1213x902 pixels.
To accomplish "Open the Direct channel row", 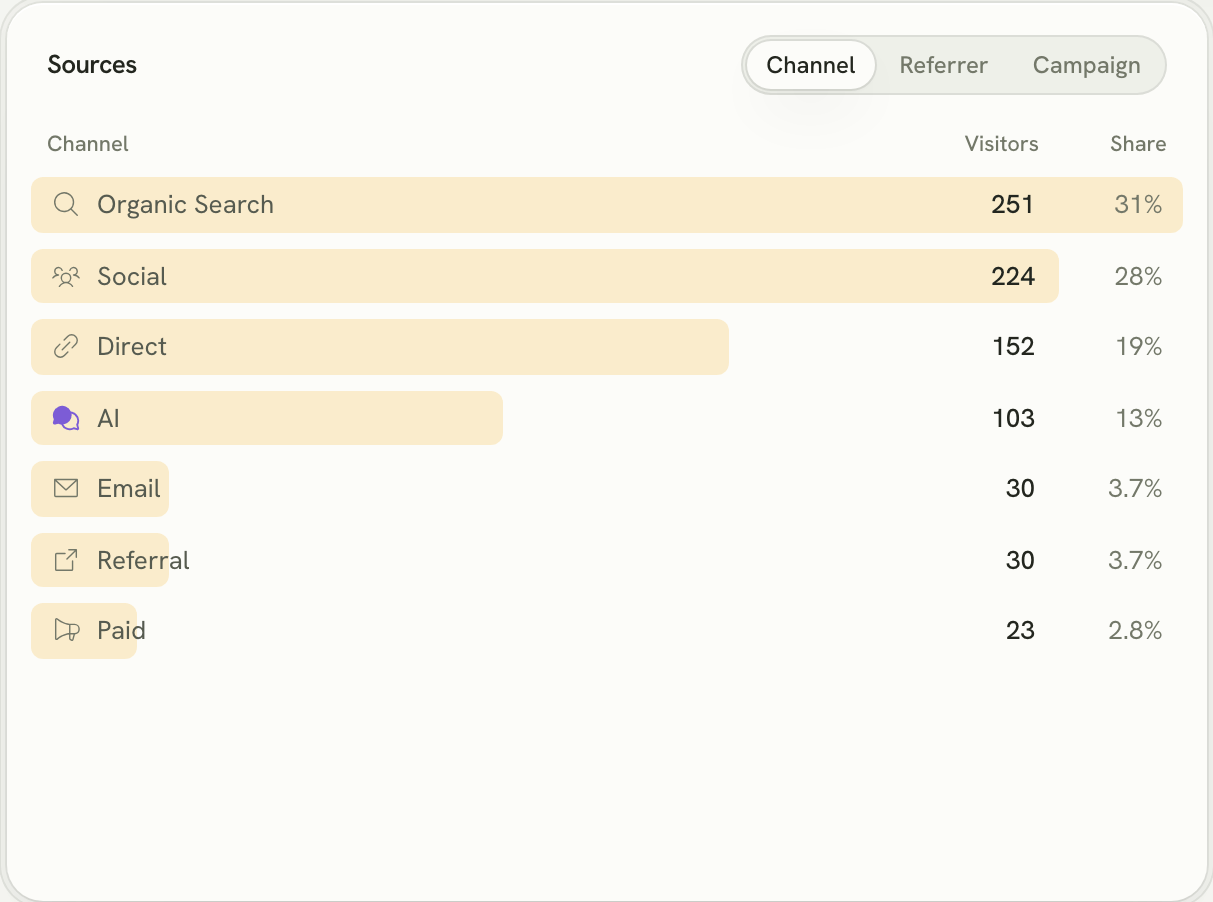I will [x=607, y=347].
